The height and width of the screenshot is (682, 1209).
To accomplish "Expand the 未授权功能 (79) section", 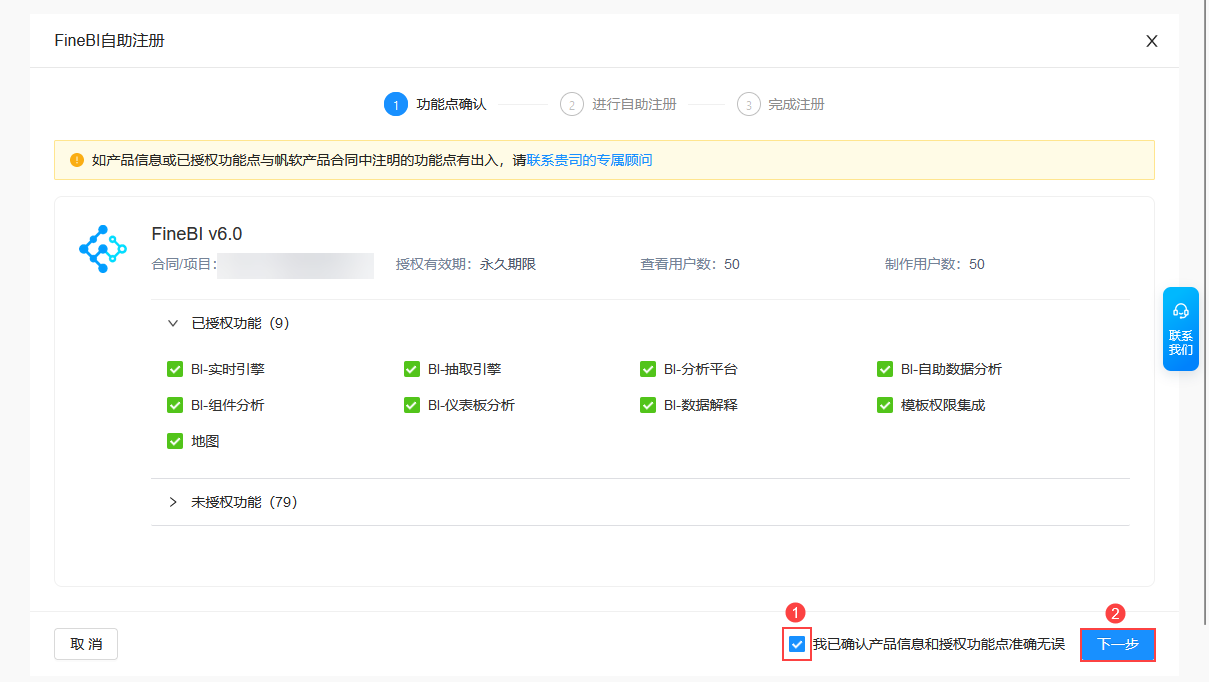I will (173, 502).
